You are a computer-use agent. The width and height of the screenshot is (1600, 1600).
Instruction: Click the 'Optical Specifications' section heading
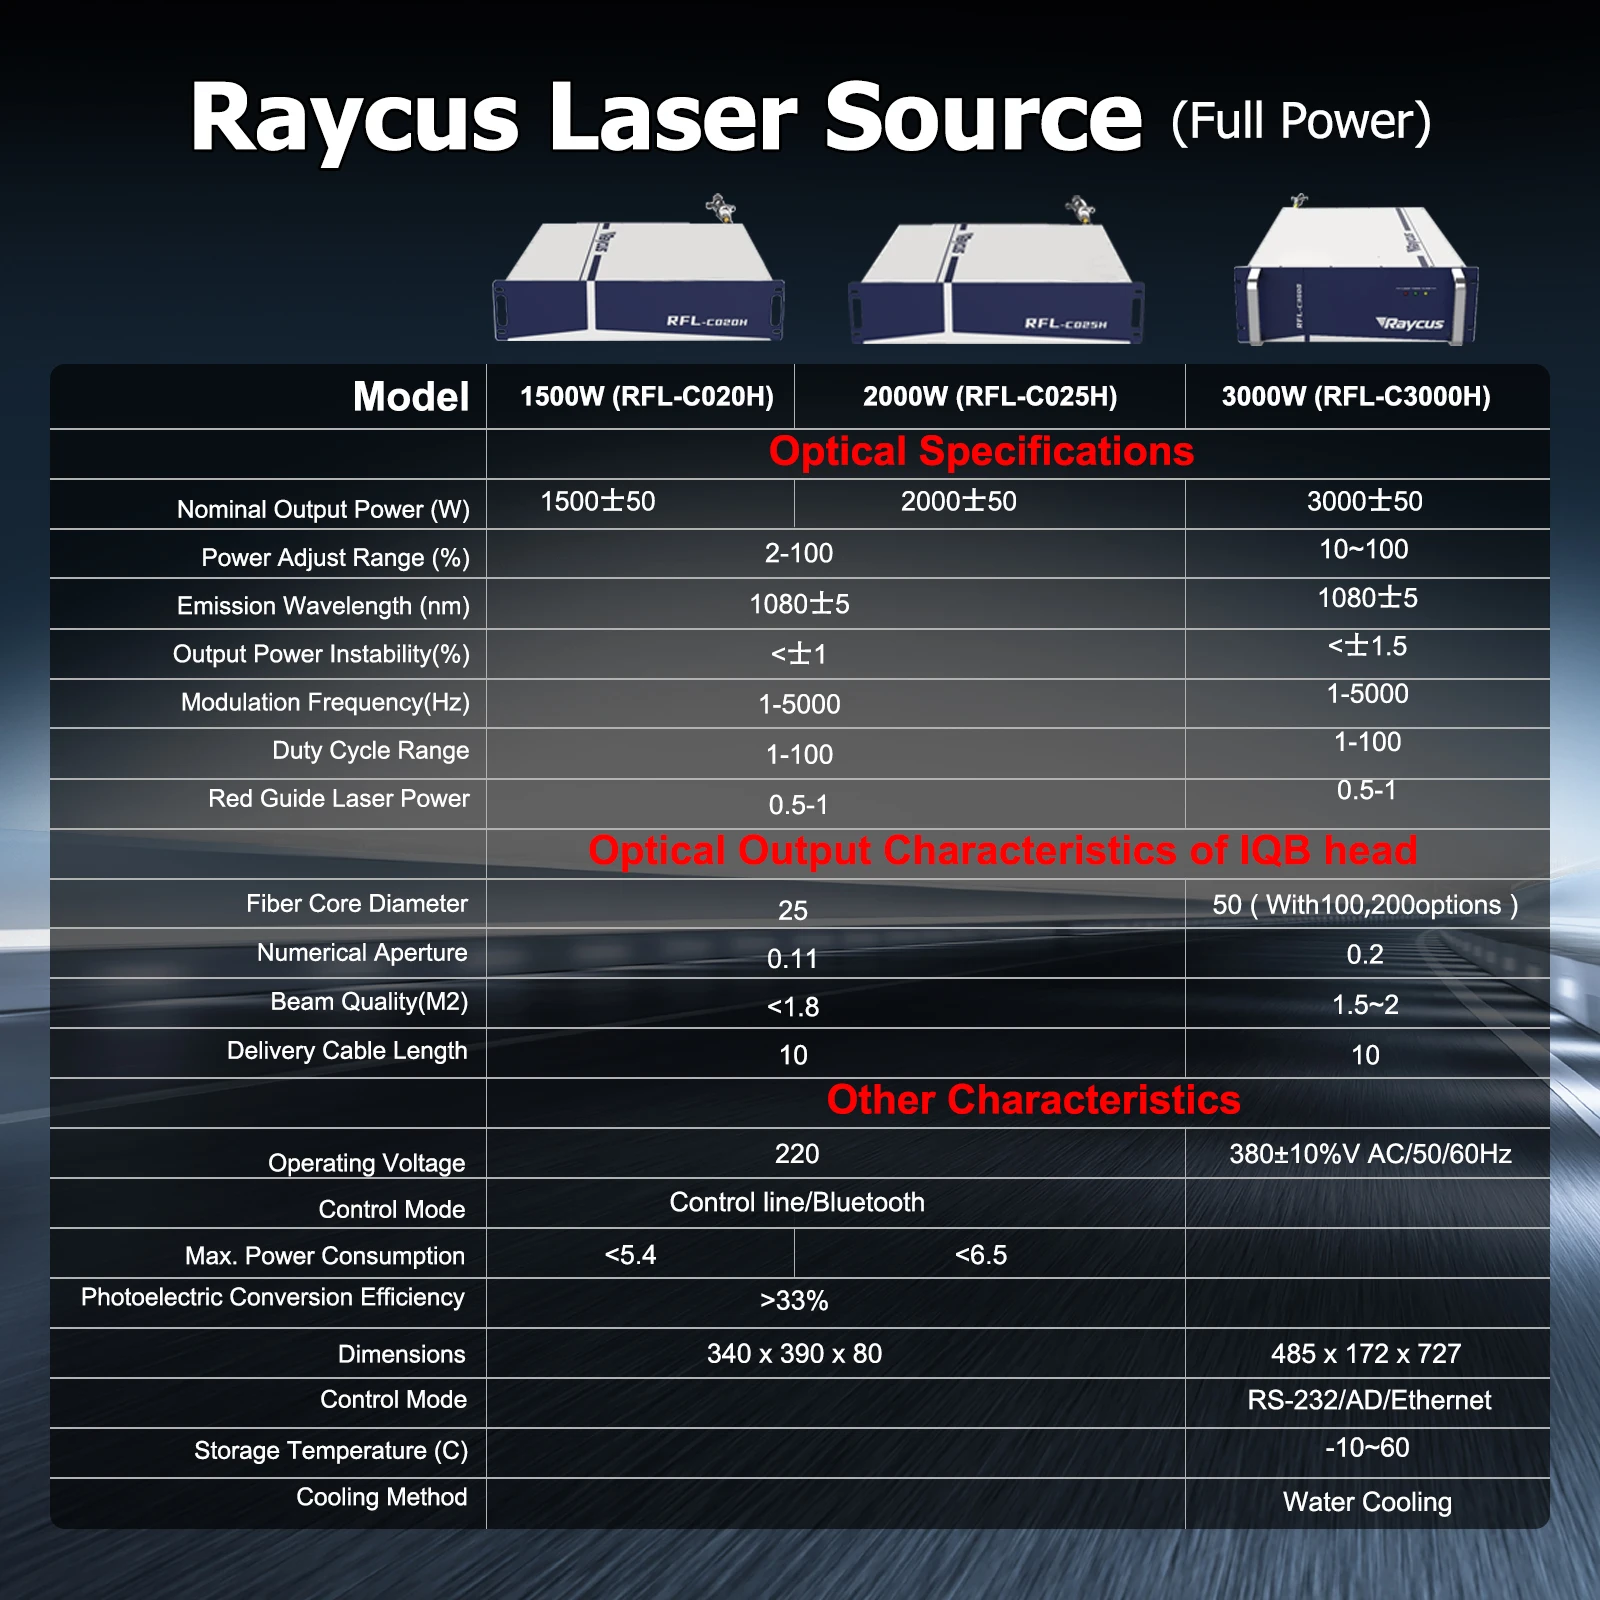[x=981, y=451]
